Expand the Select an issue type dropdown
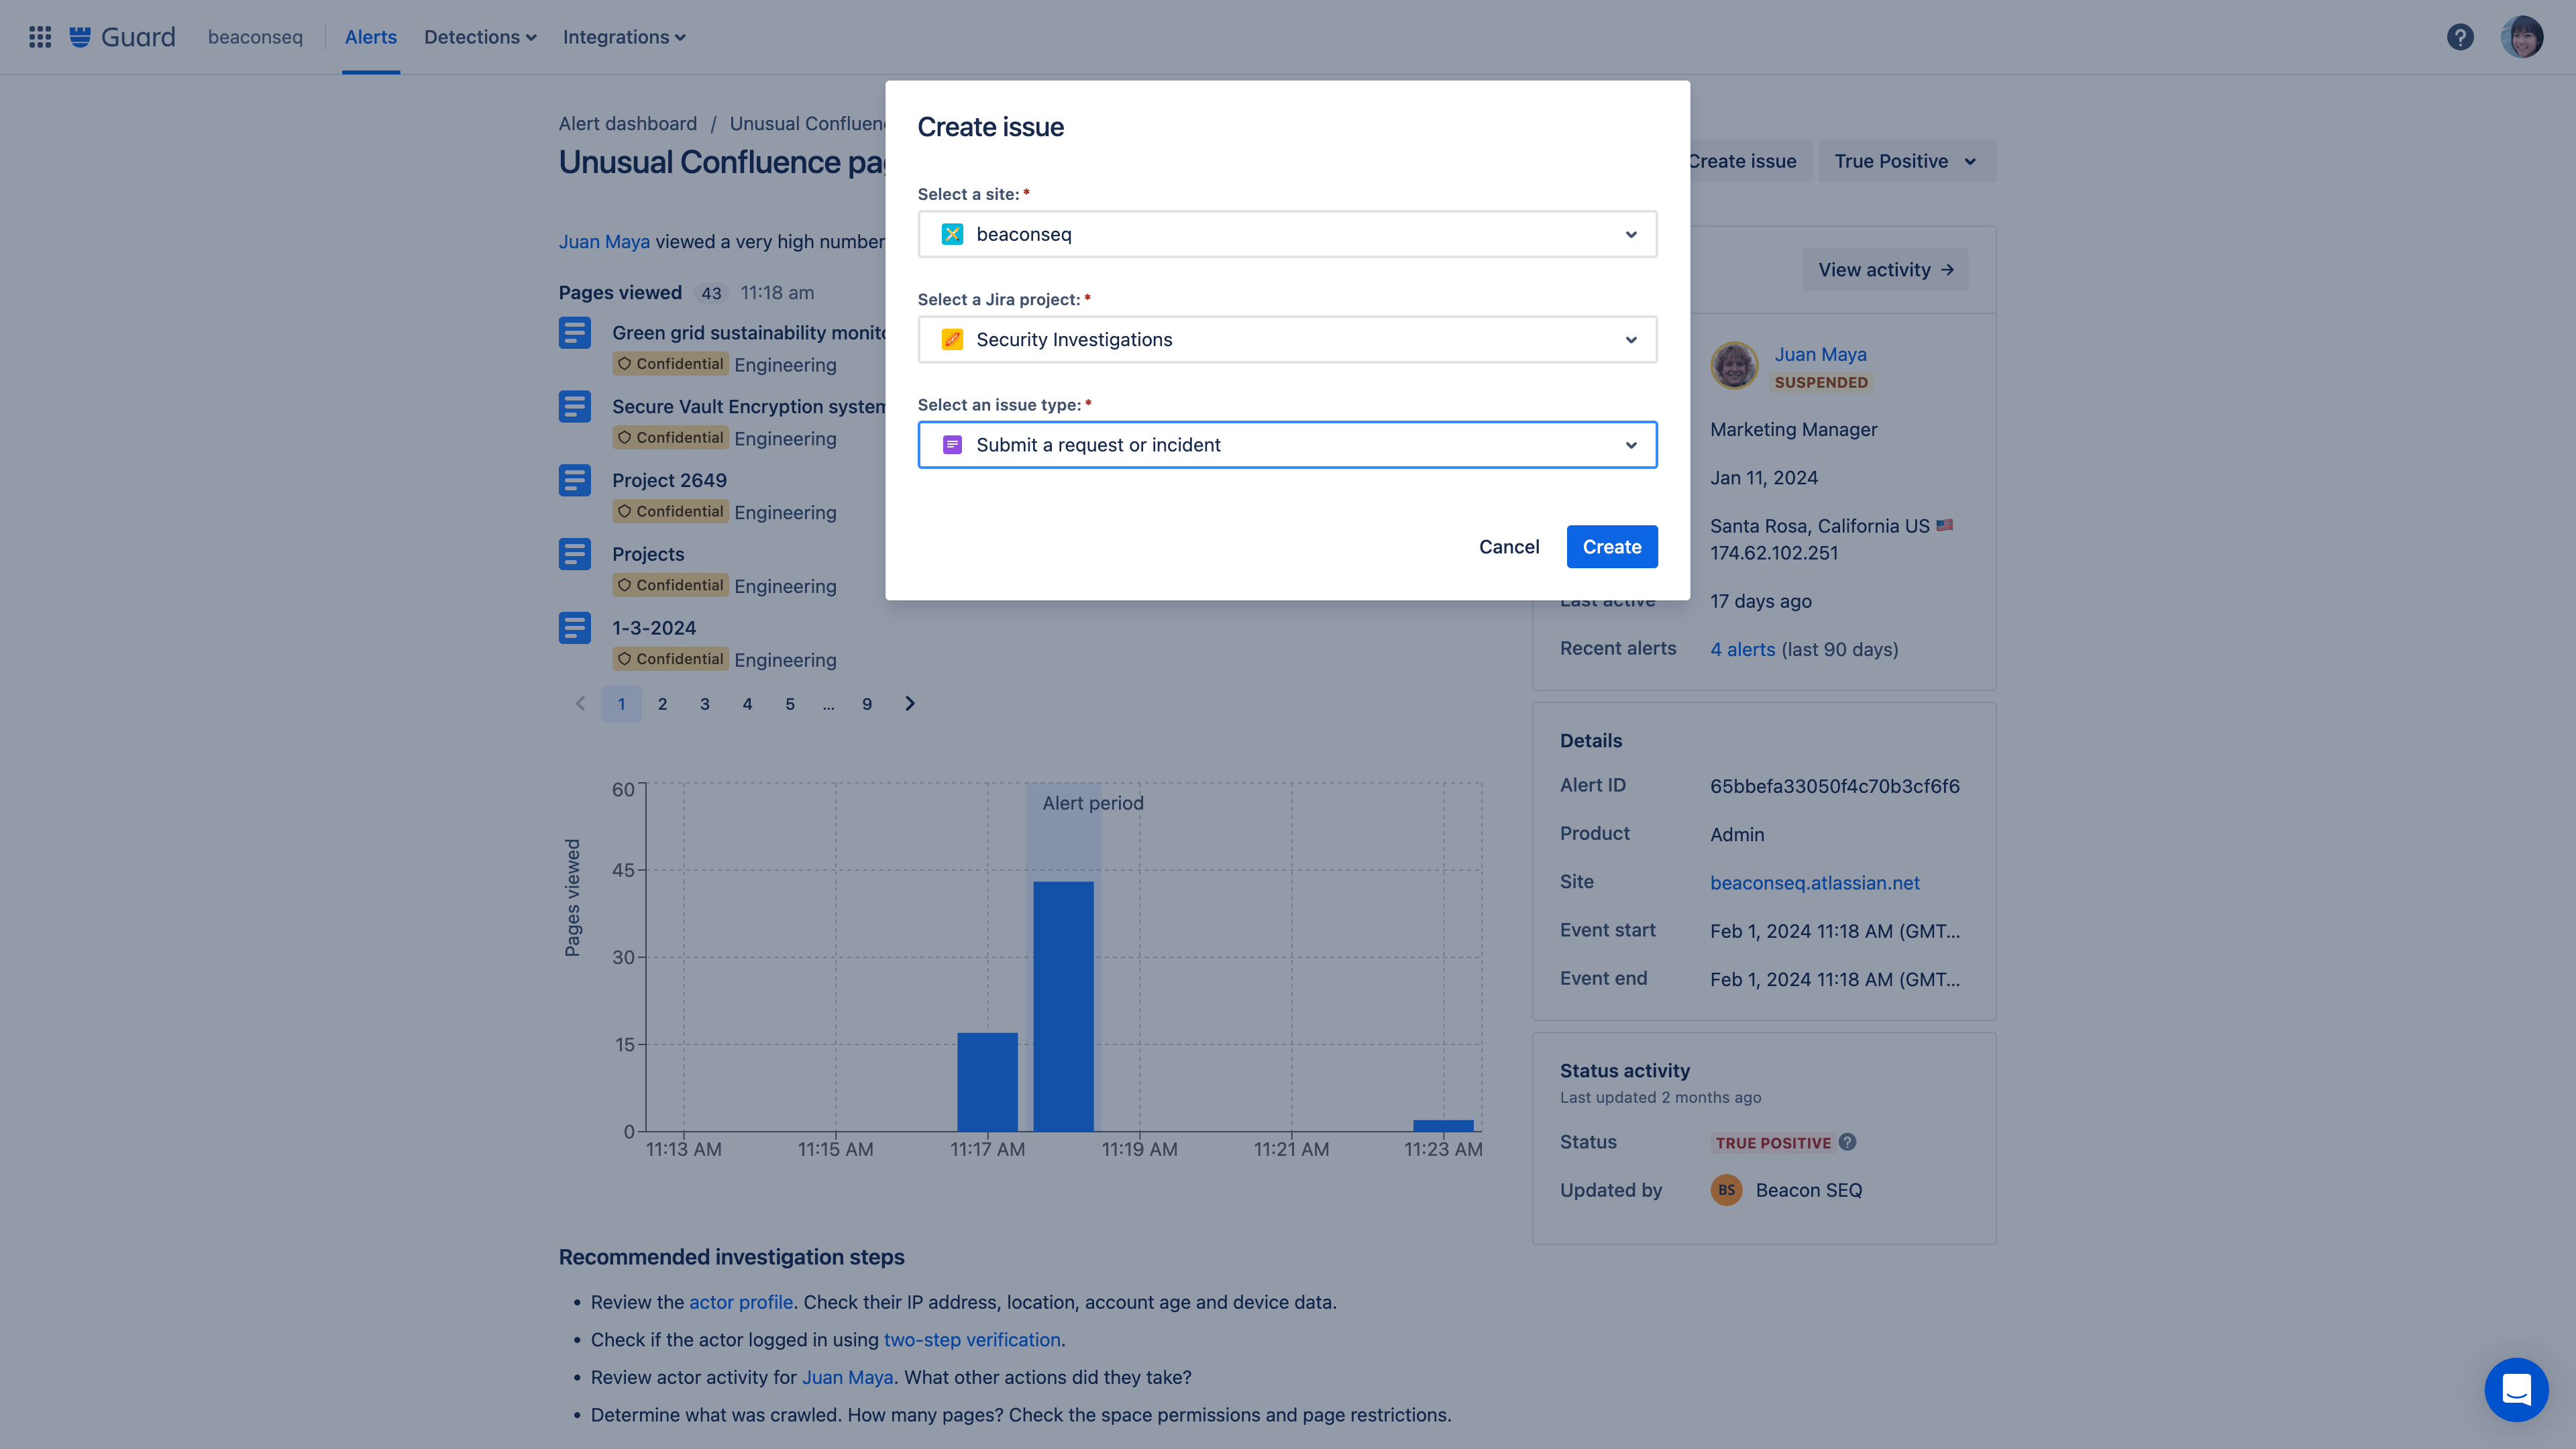 coord(1629,444)
